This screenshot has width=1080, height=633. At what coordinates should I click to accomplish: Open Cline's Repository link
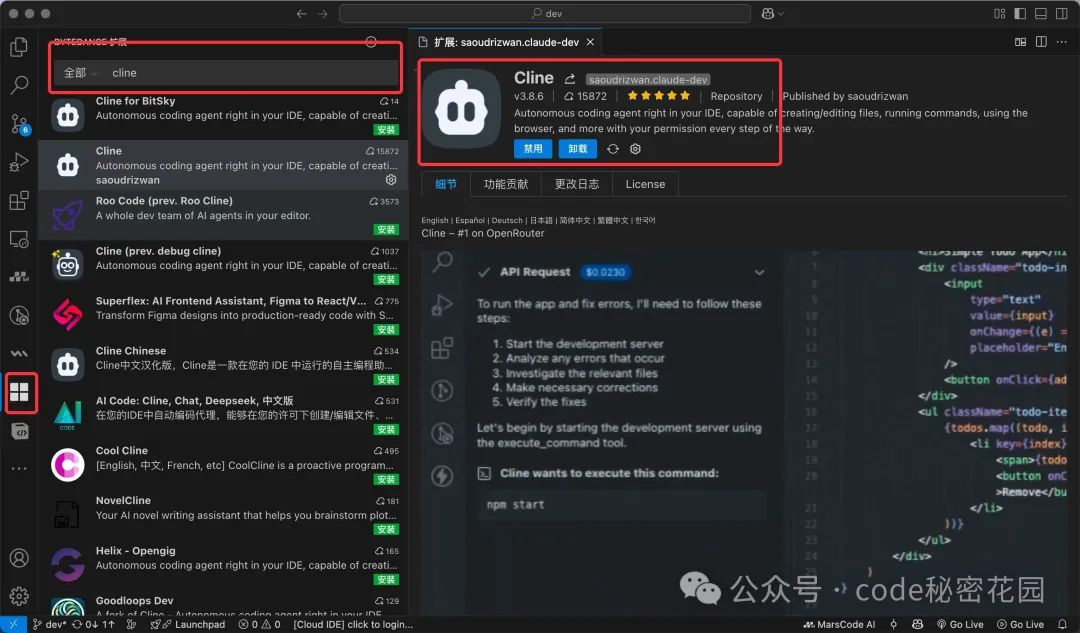pyautogui.click(x=736, y=95)
